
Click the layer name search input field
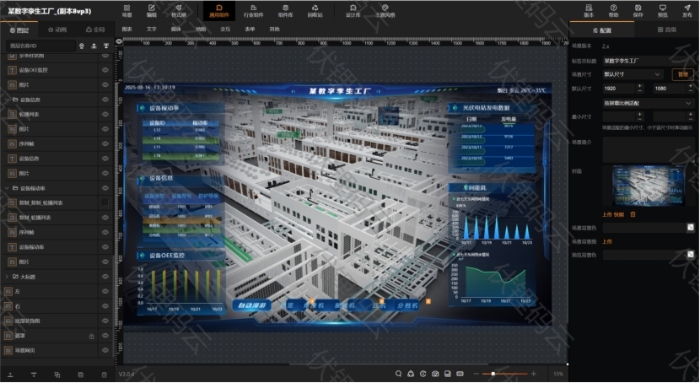pyautogui.click(x=40, y=46)
